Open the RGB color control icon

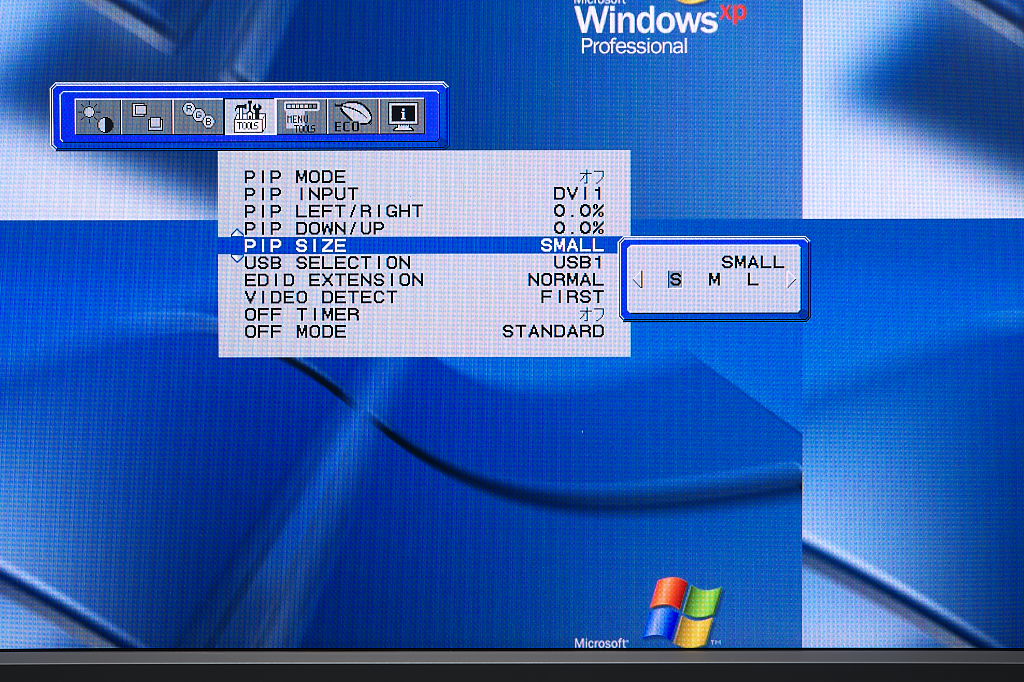[x=198, y=117]
